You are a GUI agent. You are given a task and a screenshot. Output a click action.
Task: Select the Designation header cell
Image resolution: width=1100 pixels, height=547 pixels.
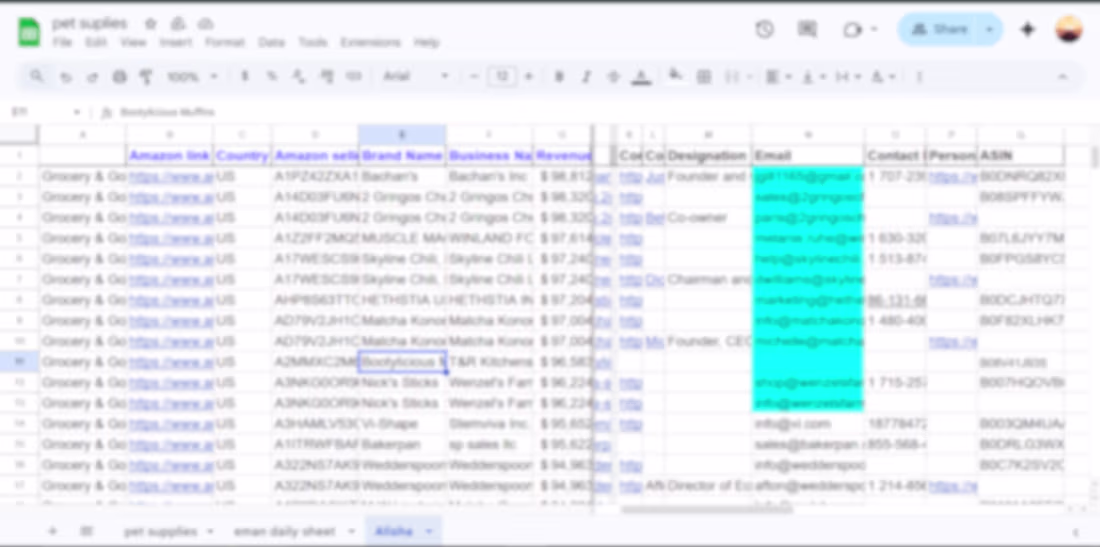(x=708, y=156)
